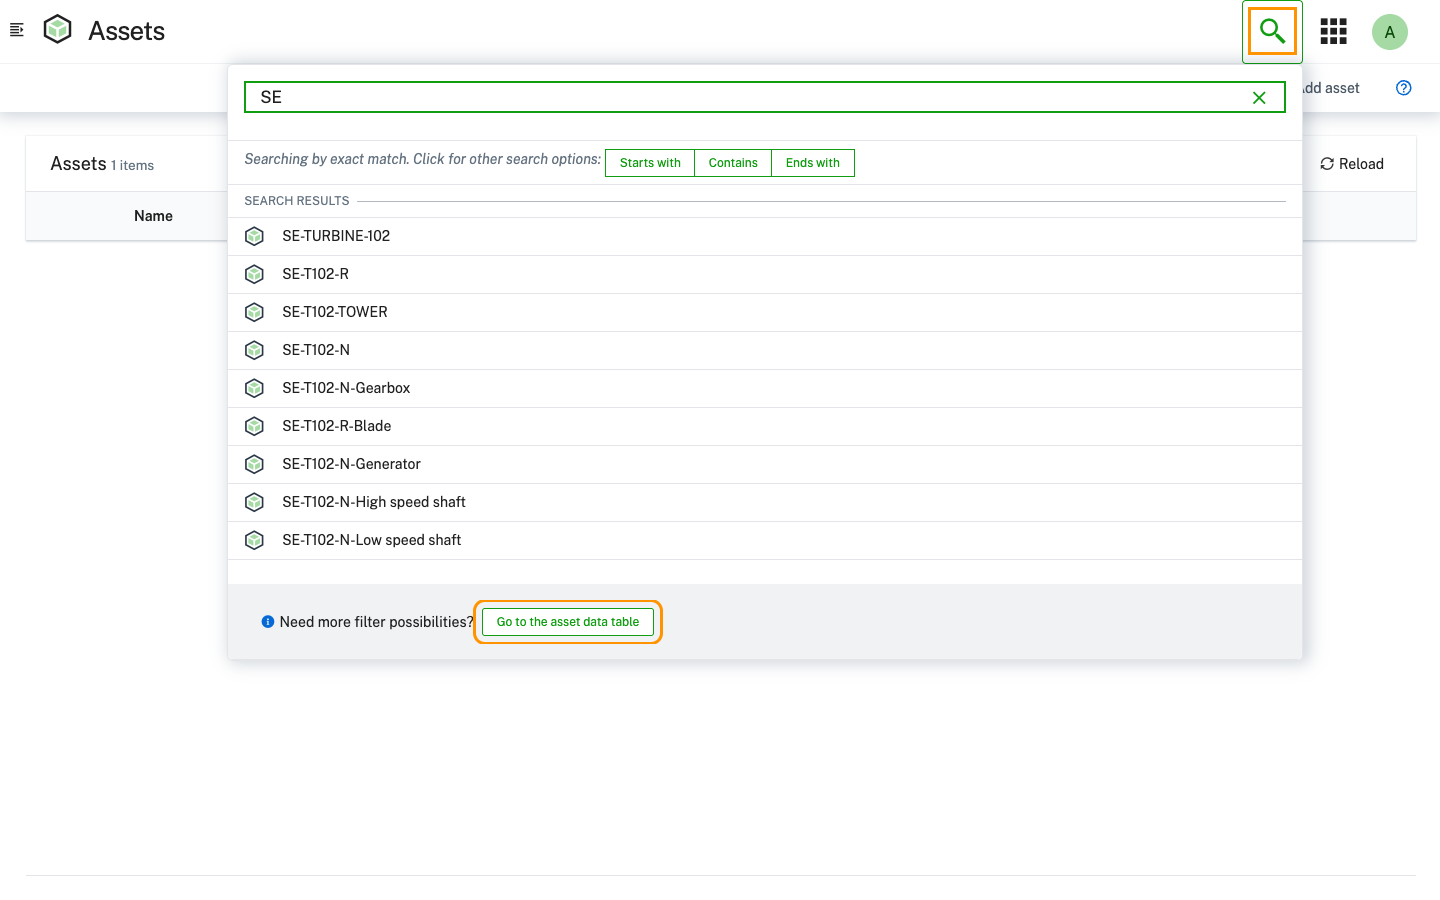Open the app switcher grid icon
Image resolution: width=1440 pixels, height=900 pixels.
tap(1333, 31)
